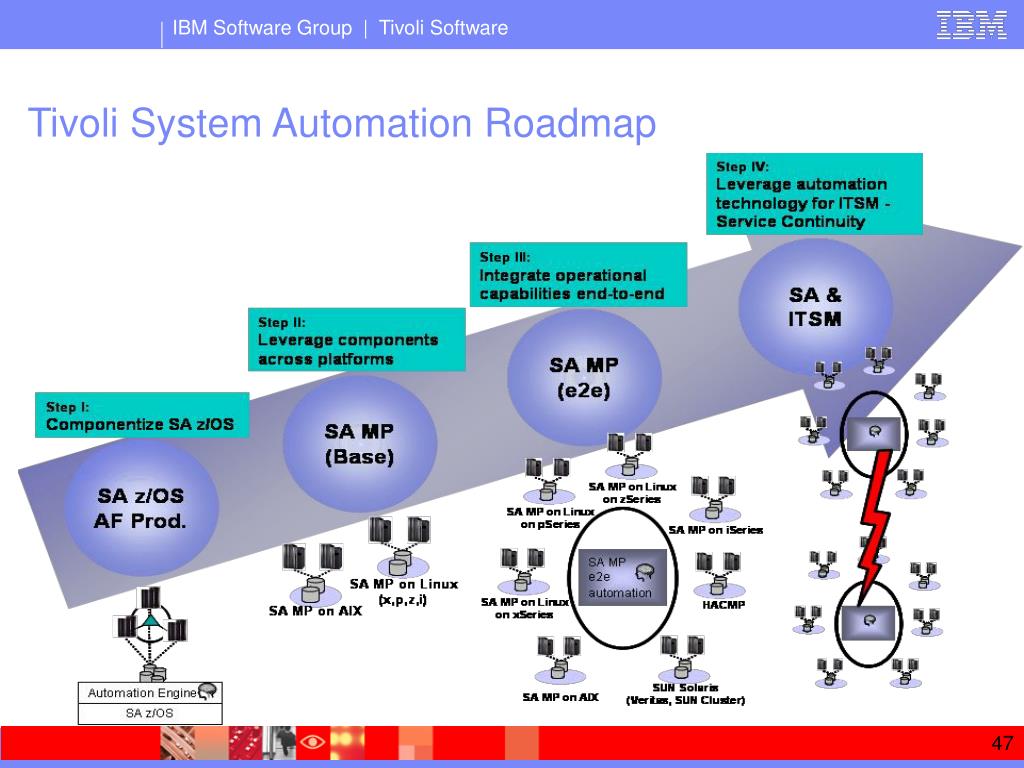Click the SA MP (e2e) sphere
This screenshot has width=1024, height=768.
(584, 377)
